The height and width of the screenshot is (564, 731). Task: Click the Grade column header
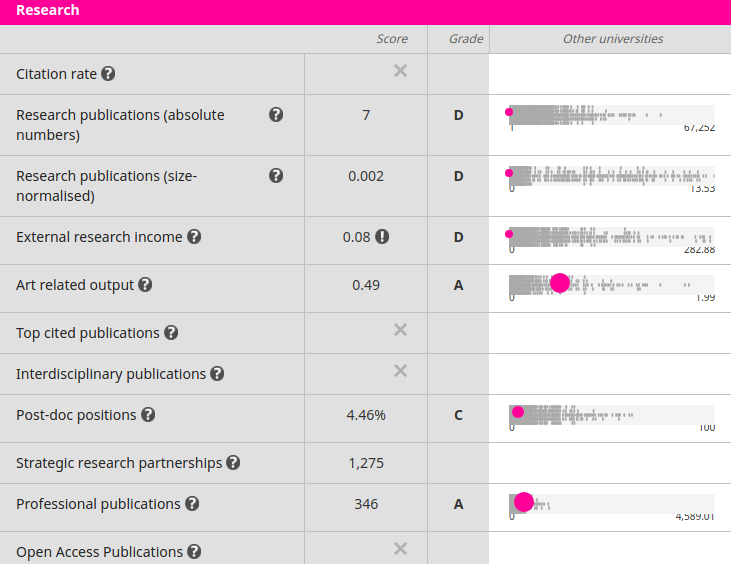click(x=466, y=39)
